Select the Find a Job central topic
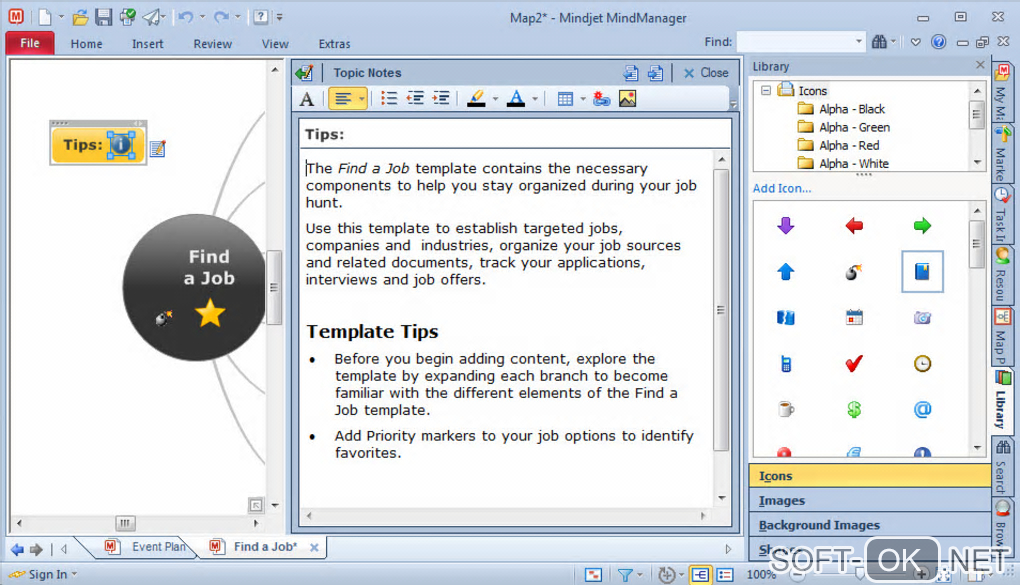 click(x=195, y=287)
